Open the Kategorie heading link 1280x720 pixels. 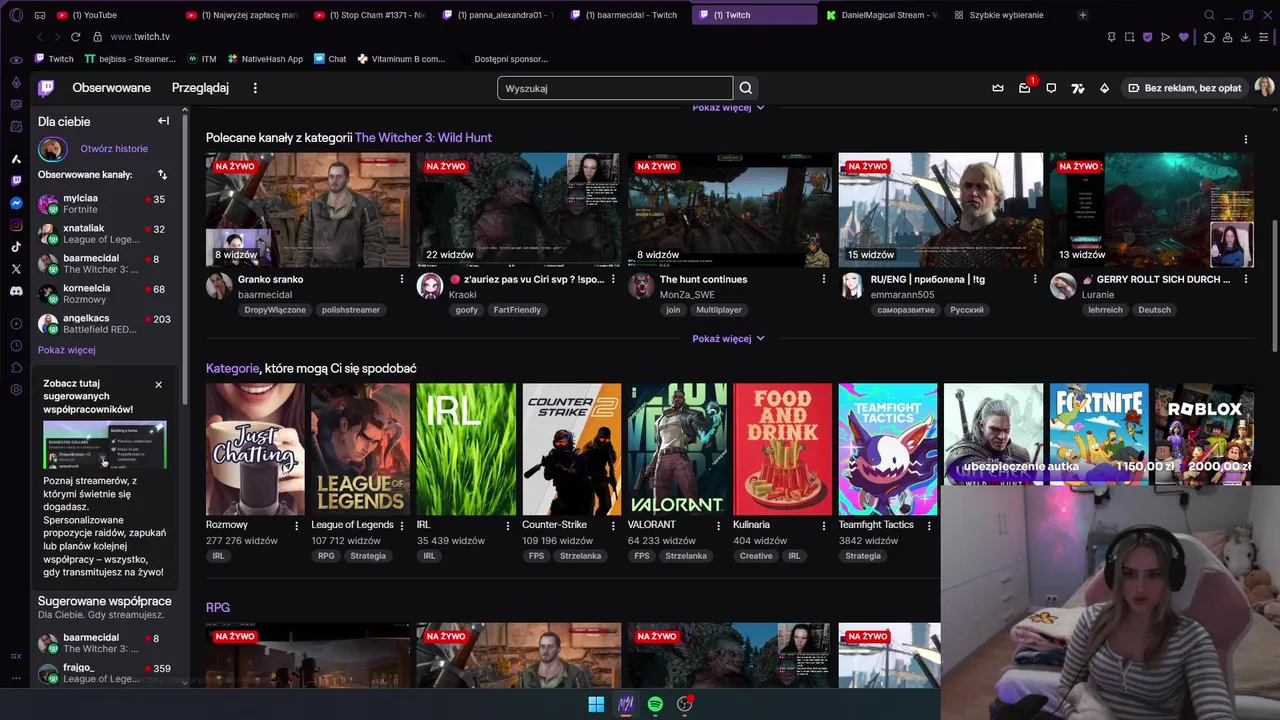tap(232, 368)
